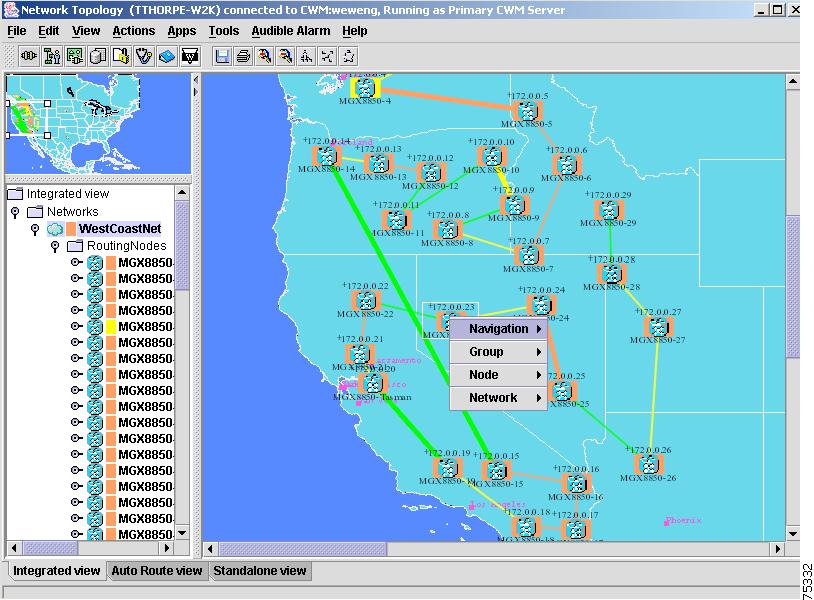This screenshot has height=600, width=814.
Task: Click the tree panel horizontal scroll left arrow
Action: [14, 548]
